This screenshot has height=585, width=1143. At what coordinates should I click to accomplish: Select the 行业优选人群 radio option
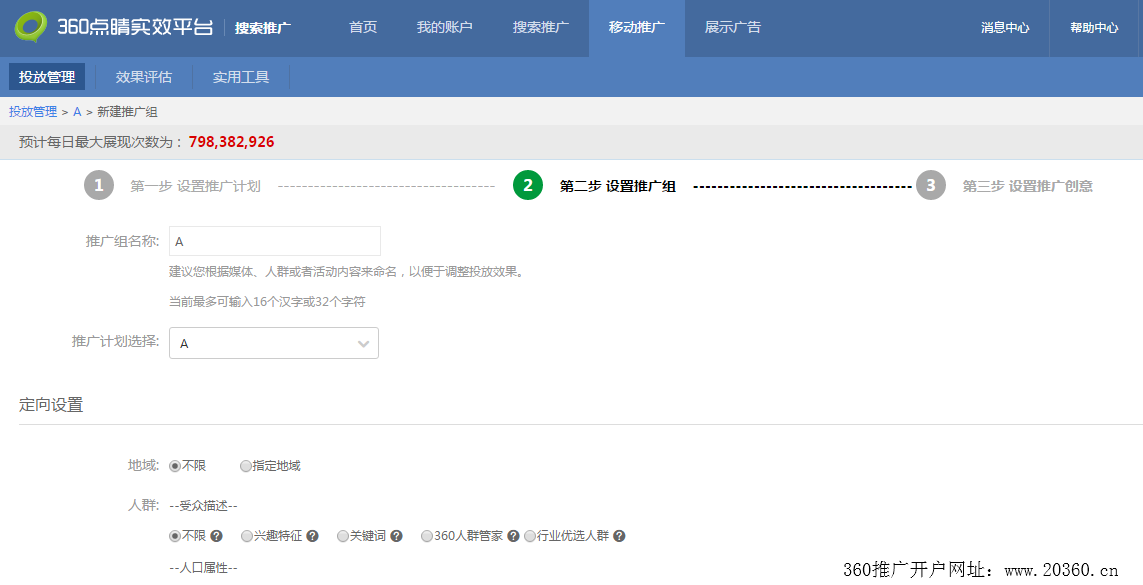530,536
